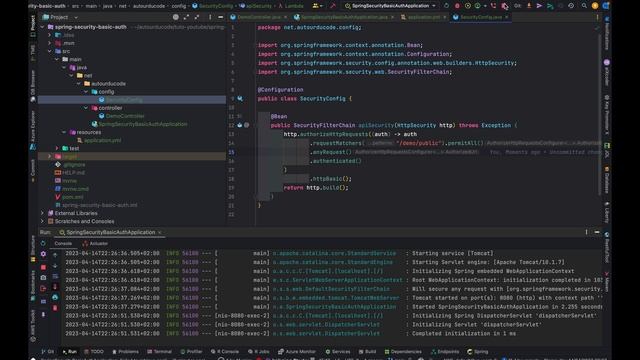Viewport: 640px width, 360px height.
Task: Collapse the controller package
Action: coord(86,108)
